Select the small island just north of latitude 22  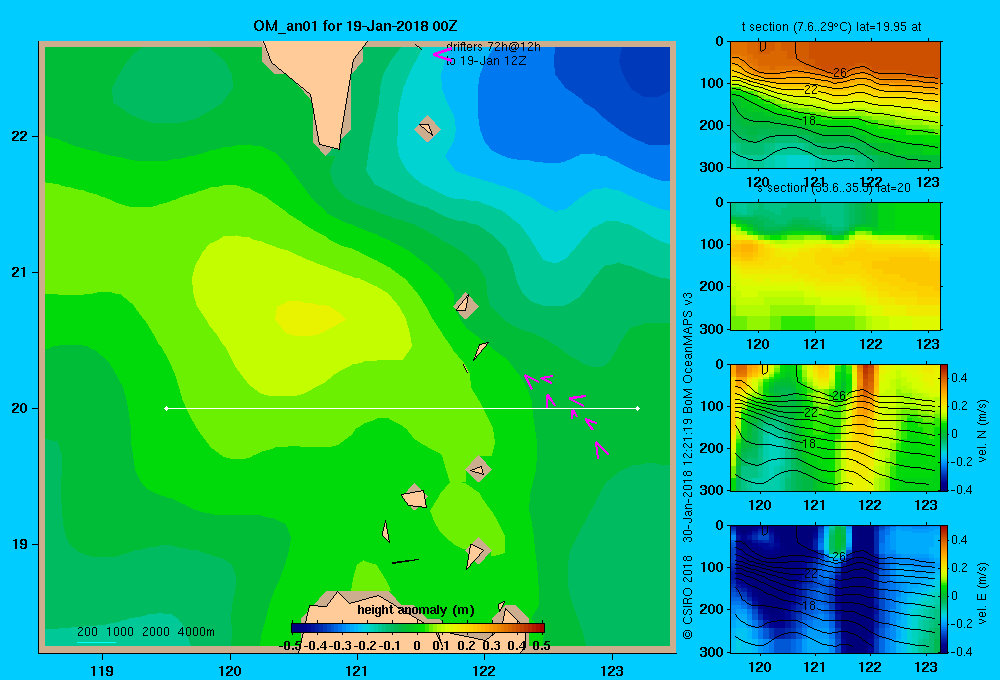[427, 129]
